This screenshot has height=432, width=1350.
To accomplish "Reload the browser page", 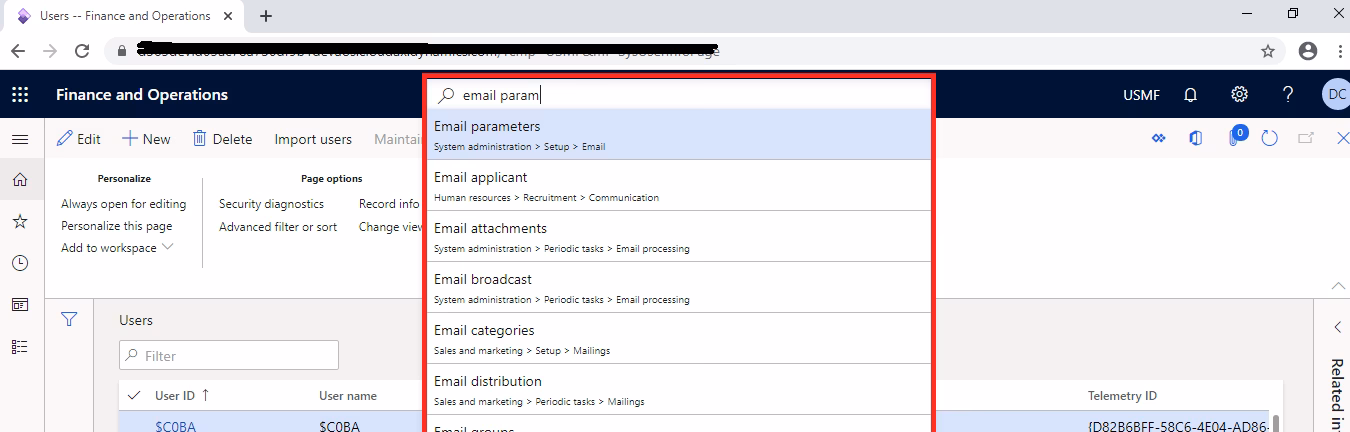I will coord(83,51).
